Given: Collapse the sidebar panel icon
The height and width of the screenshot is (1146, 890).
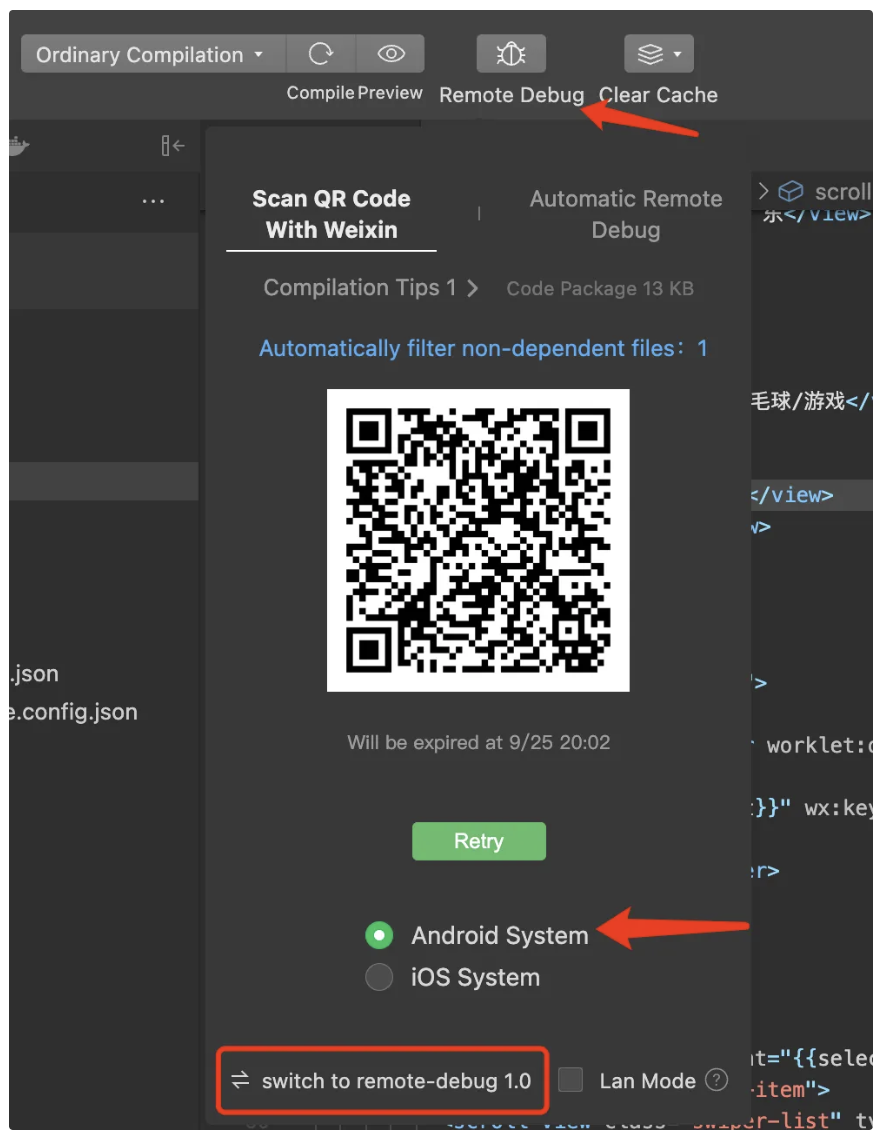Looking at the screenshot, I should 172,145.
